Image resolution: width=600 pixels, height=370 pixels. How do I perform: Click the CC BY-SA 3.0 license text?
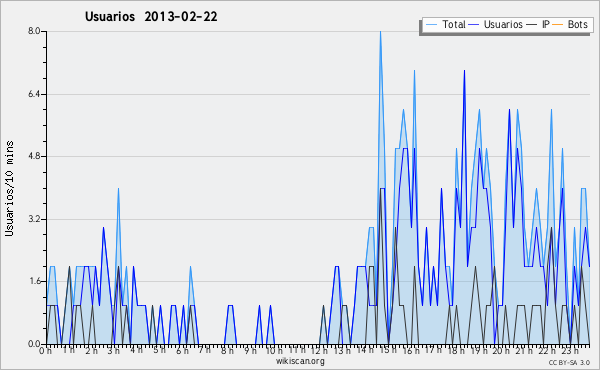point(569,362)
